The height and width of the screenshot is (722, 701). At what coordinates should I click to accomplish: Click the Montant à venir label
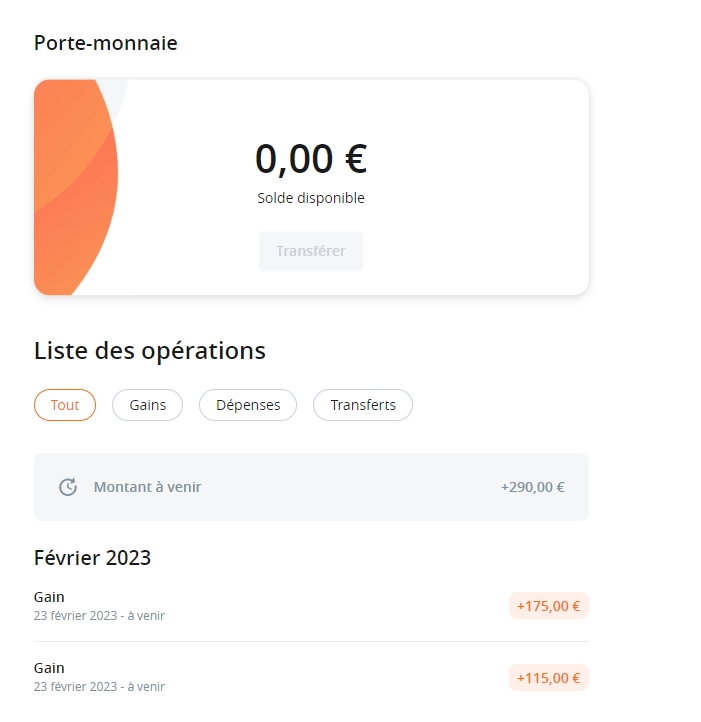coord(147,487)
